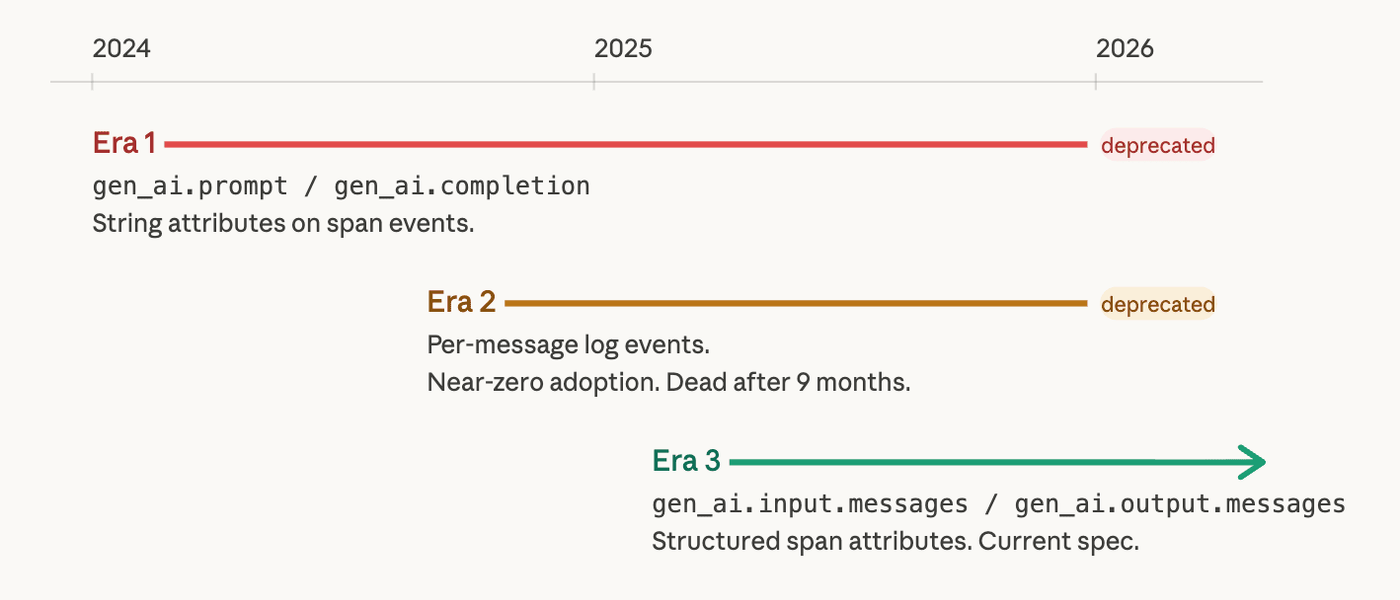Viewport: 1400px width, 600px height.
Task: Click the tick mark under 2025
Action: tap(594, 82)
